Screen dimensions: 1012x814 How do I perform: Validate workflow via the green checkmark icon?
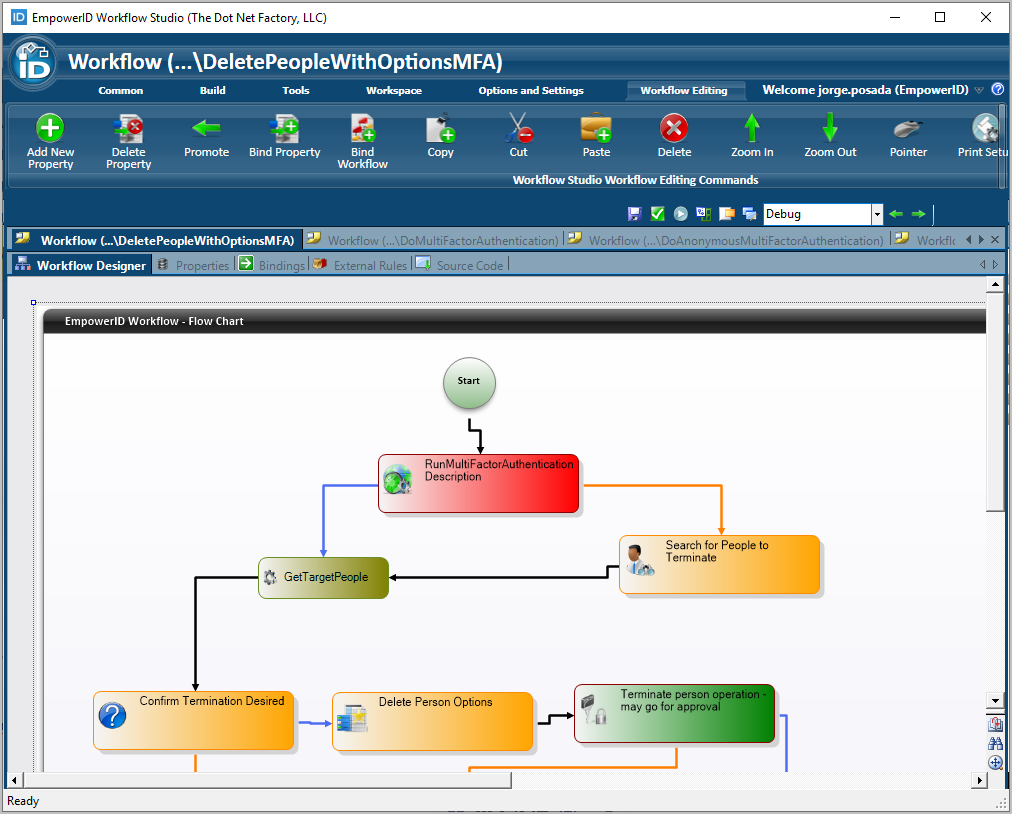(x=657, y=213)
